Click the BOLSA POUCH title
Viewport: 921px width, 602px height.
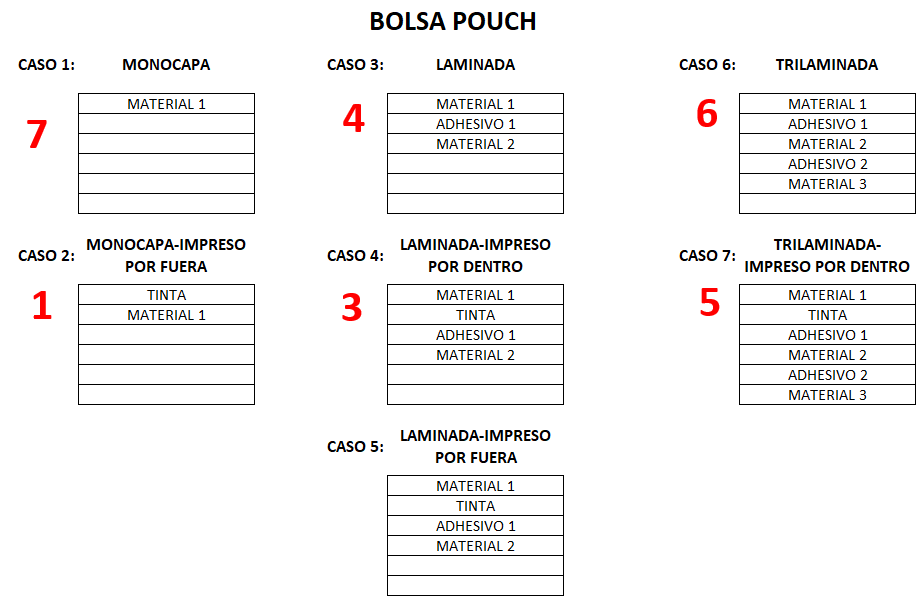pos(453,22)
